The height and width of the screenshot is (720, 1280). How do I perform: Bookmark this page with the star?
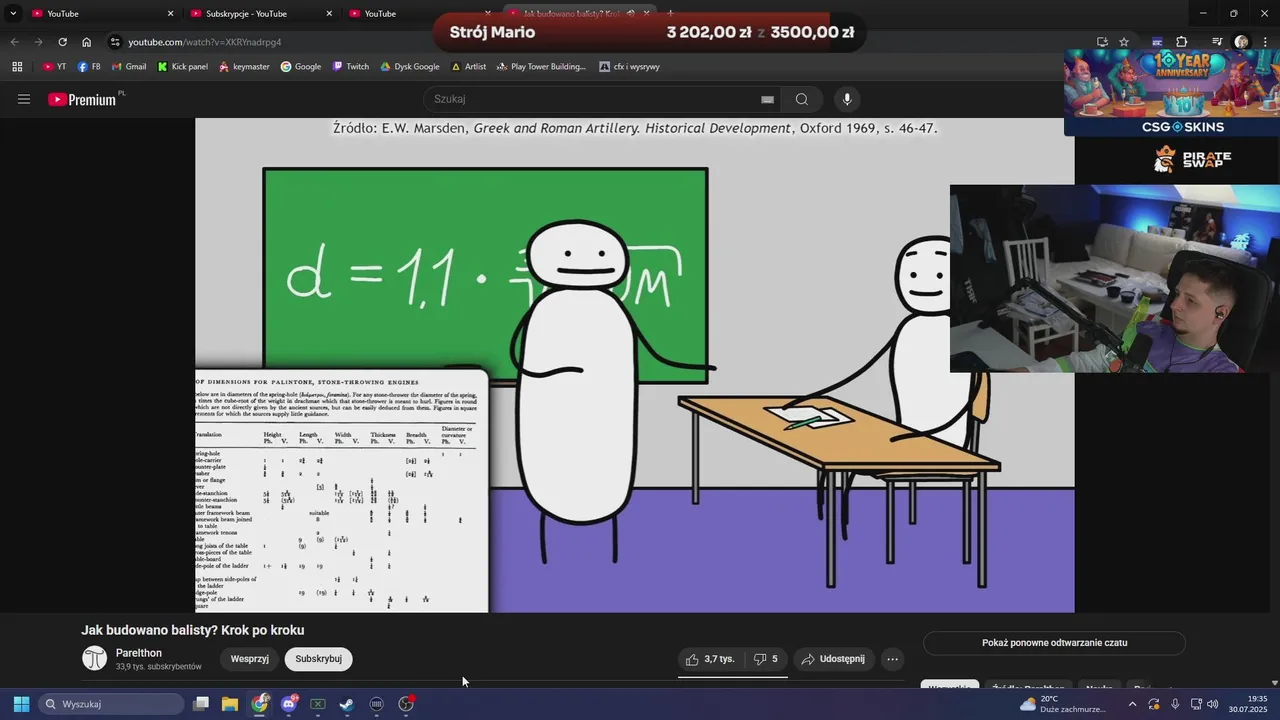click(x=1124, y=42)
